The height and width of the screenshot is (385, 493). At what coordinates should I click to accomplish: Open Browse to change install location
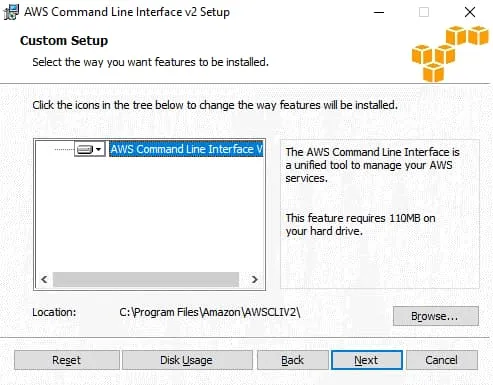coord(436,316)
